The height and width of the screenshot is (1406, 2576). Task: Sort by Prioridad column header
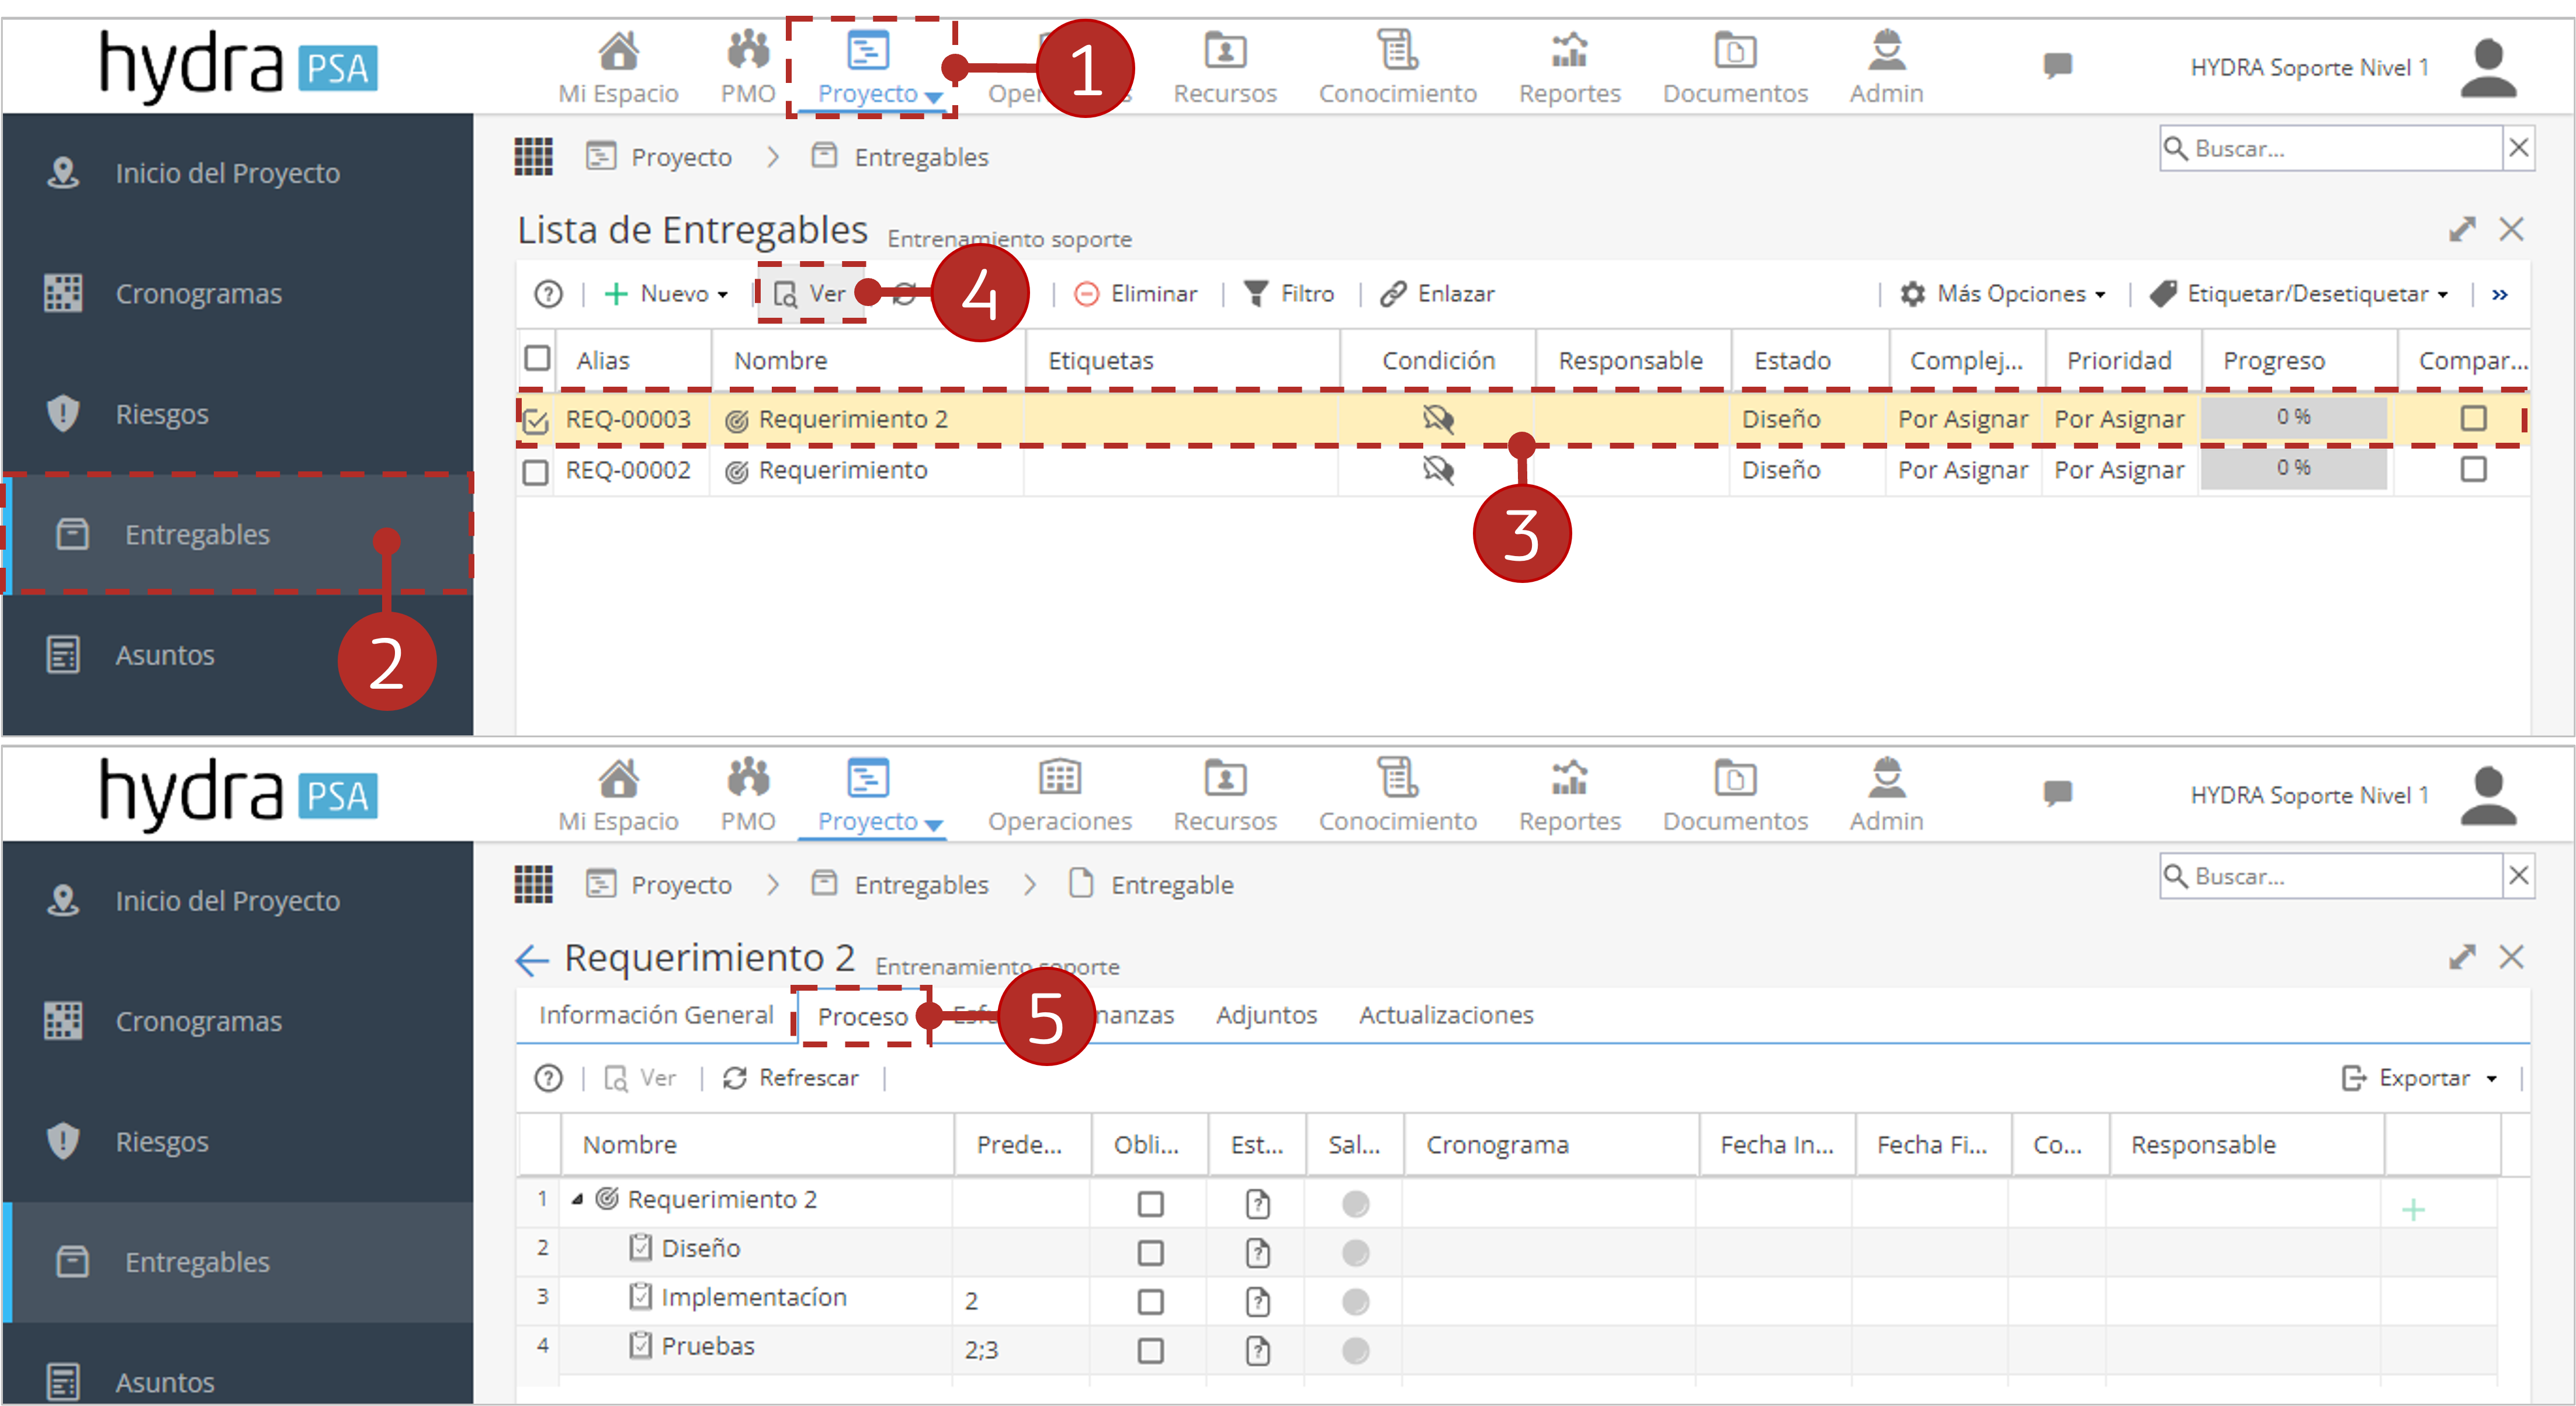point(2119,360)
